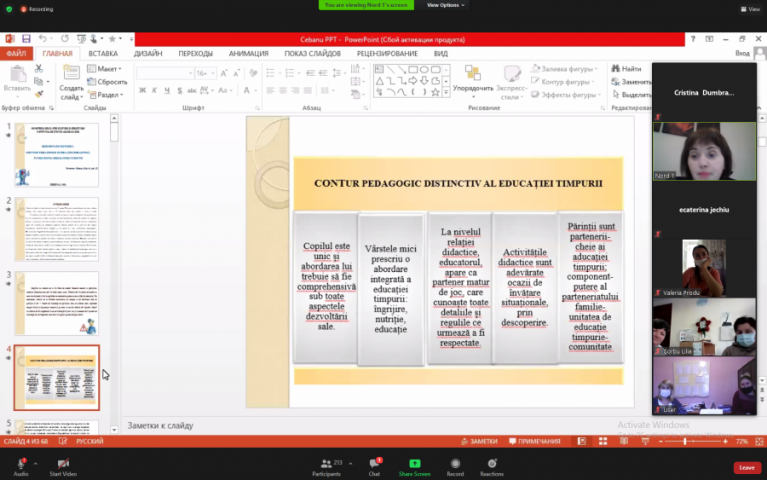
Task: Click the Record icon in Zoom toolbar
Action: pyautogui.click(x=455, y=463)
